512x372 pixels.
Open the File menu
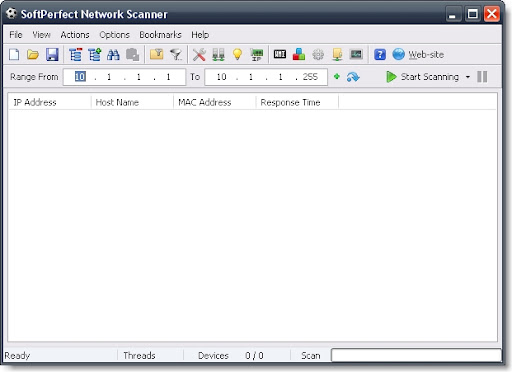point(16,35)
